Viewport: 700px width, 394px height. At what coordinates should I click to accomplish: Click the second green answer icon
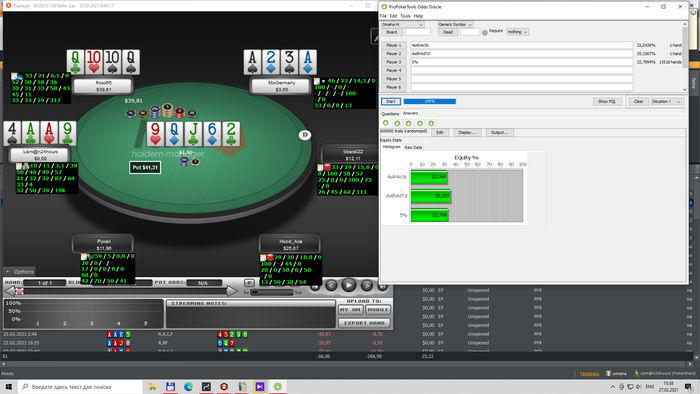tap(397, 124)
